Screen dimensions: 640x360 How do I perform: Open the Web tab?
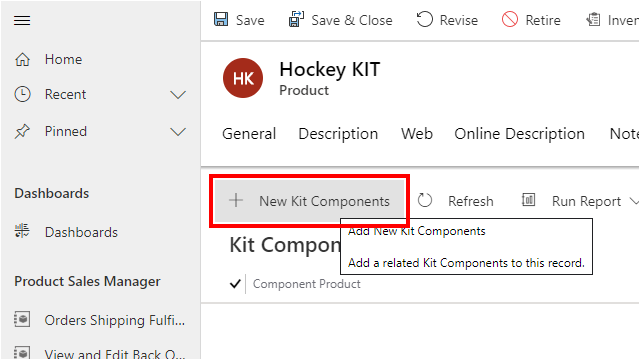pyautogui.click(x=416, y=134)
